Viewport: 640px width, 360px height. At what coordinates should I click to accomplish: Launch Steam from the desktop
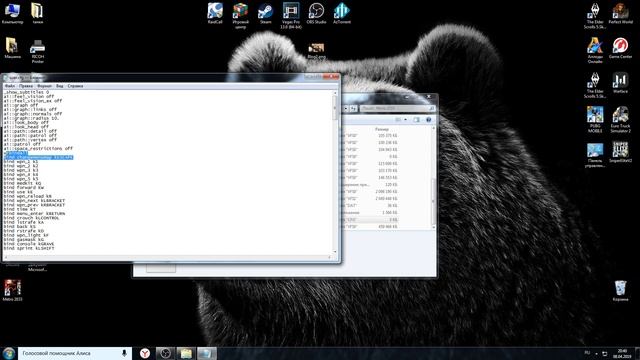tap(265, 13)
